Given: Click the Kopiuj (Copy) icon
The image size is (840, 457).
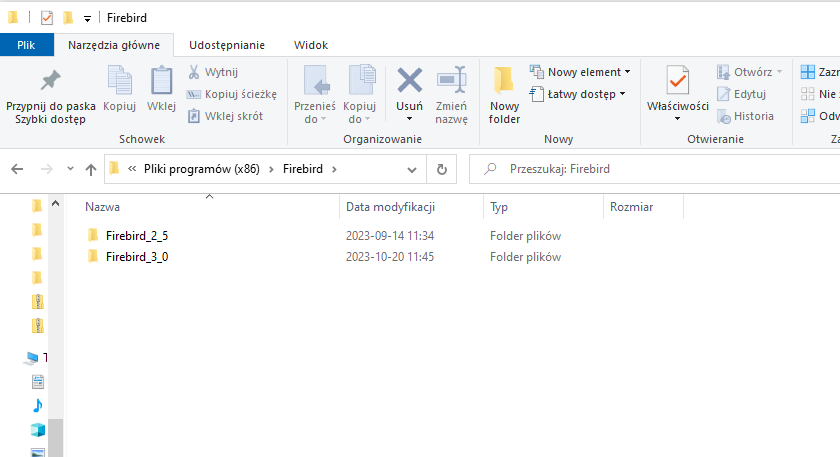Looking at the screenshot, I should (119, 80).
